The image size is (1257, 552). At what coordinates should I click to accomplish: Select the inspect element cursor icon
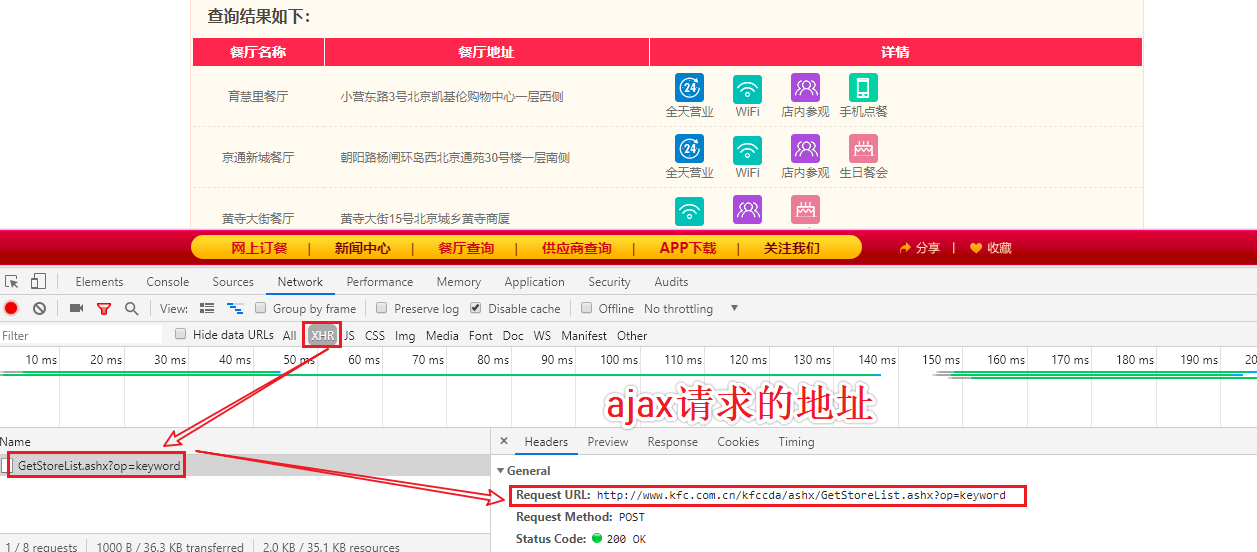pos(12,282)
